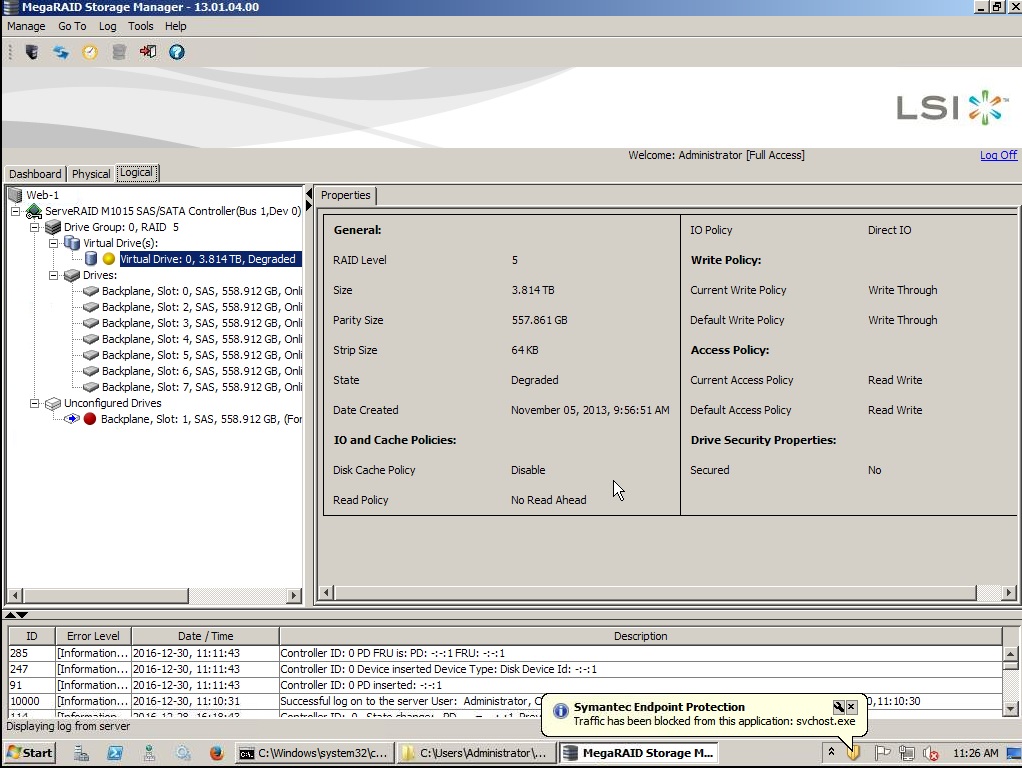Click the muted volume tray icon

(x=931, y=753)
